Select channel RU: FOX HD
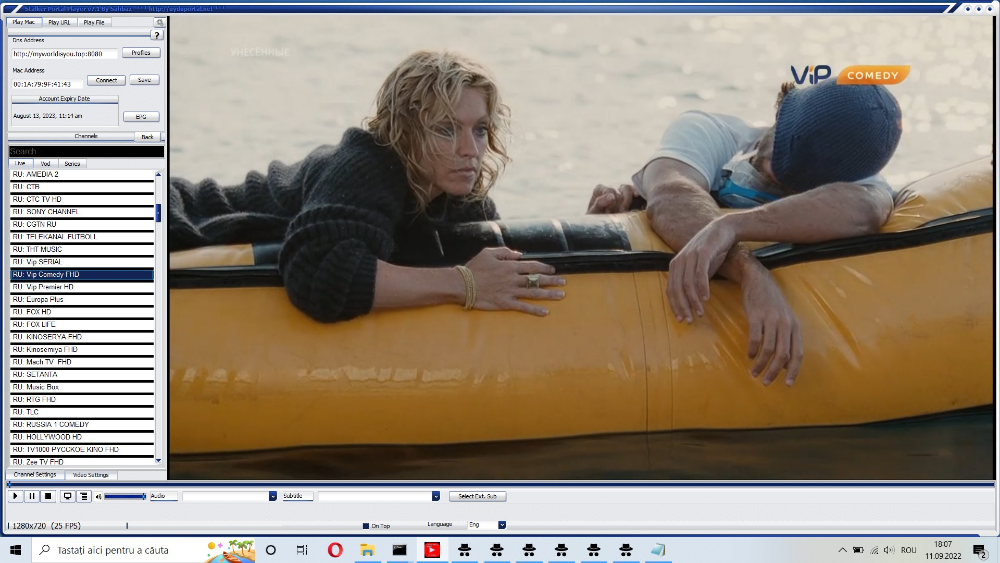Viewport: 1000px width, 563px height. coord(82,312)
